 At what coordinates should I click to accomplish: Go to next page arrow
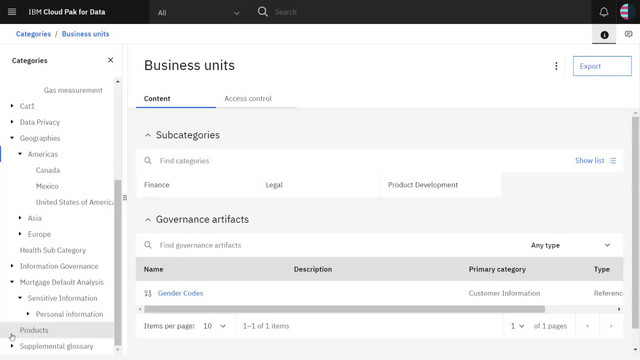pyautogui.click(x=611, y=326)
